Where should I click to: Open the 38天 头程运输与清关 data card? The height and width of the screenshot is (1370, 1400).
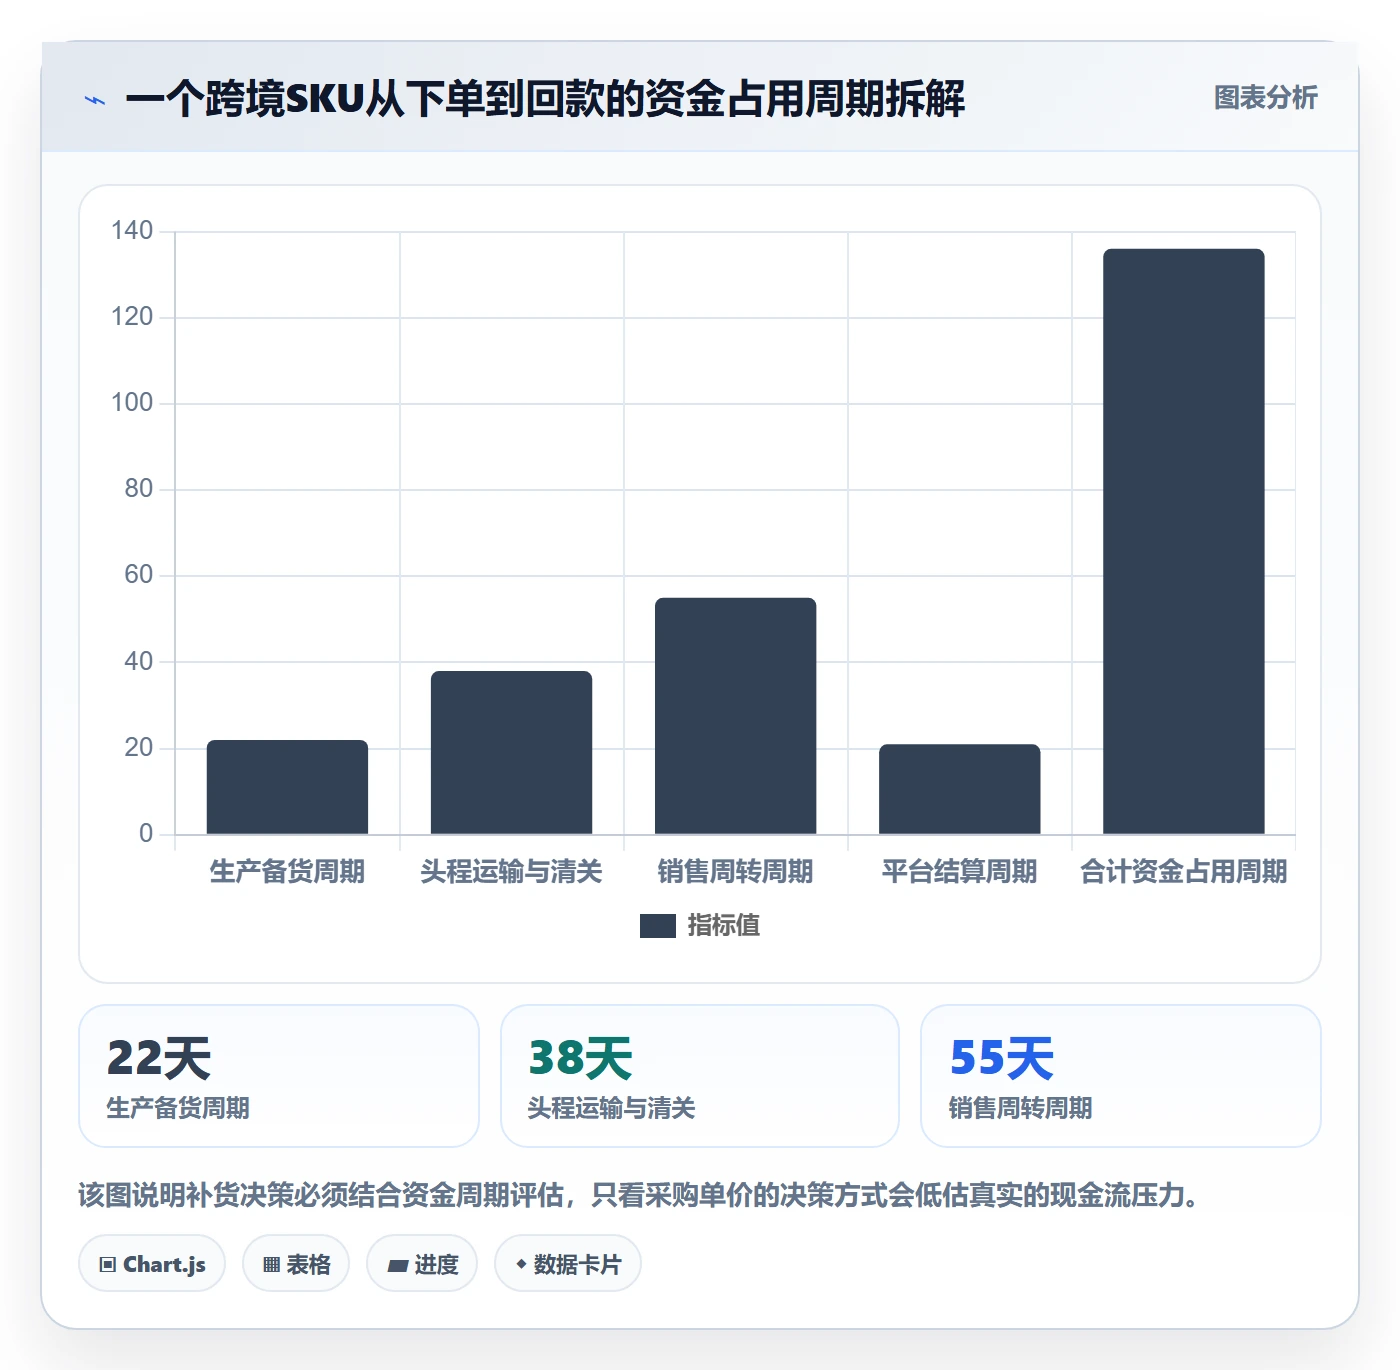(x=700, y=1076)
